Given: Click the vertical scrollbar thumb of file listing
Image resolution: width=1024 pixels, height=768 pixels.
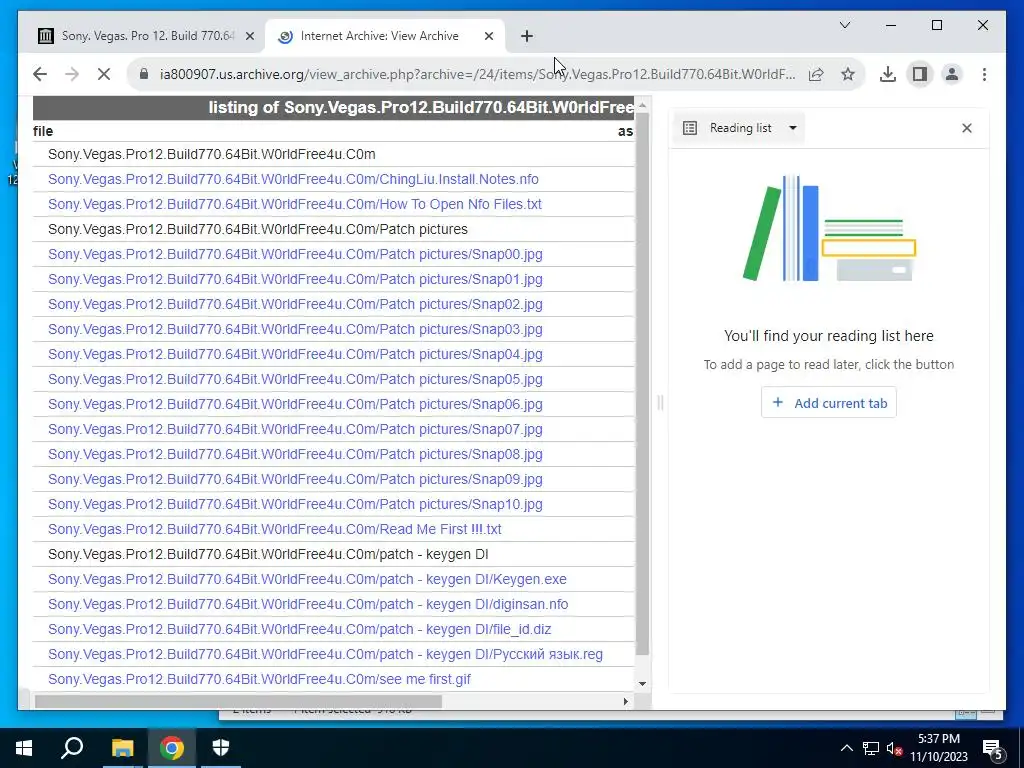Looking at the screenshot, I should coord(642,383).
